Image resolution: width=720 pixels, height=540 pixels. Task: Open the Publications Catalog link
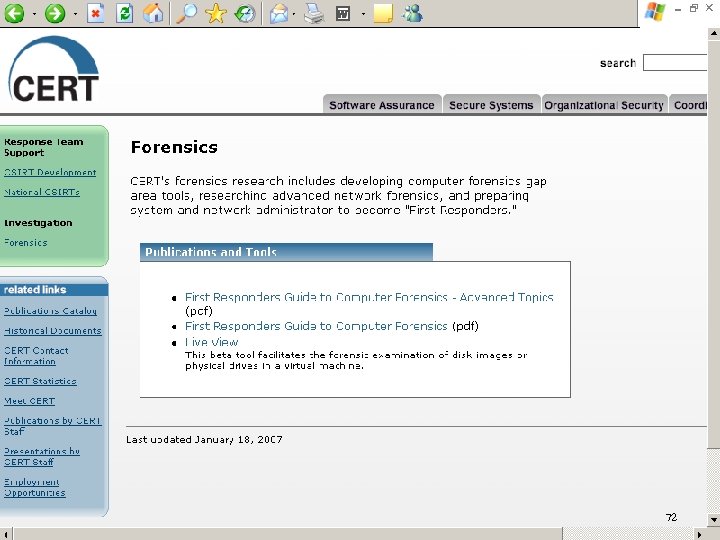coord(51,311)
